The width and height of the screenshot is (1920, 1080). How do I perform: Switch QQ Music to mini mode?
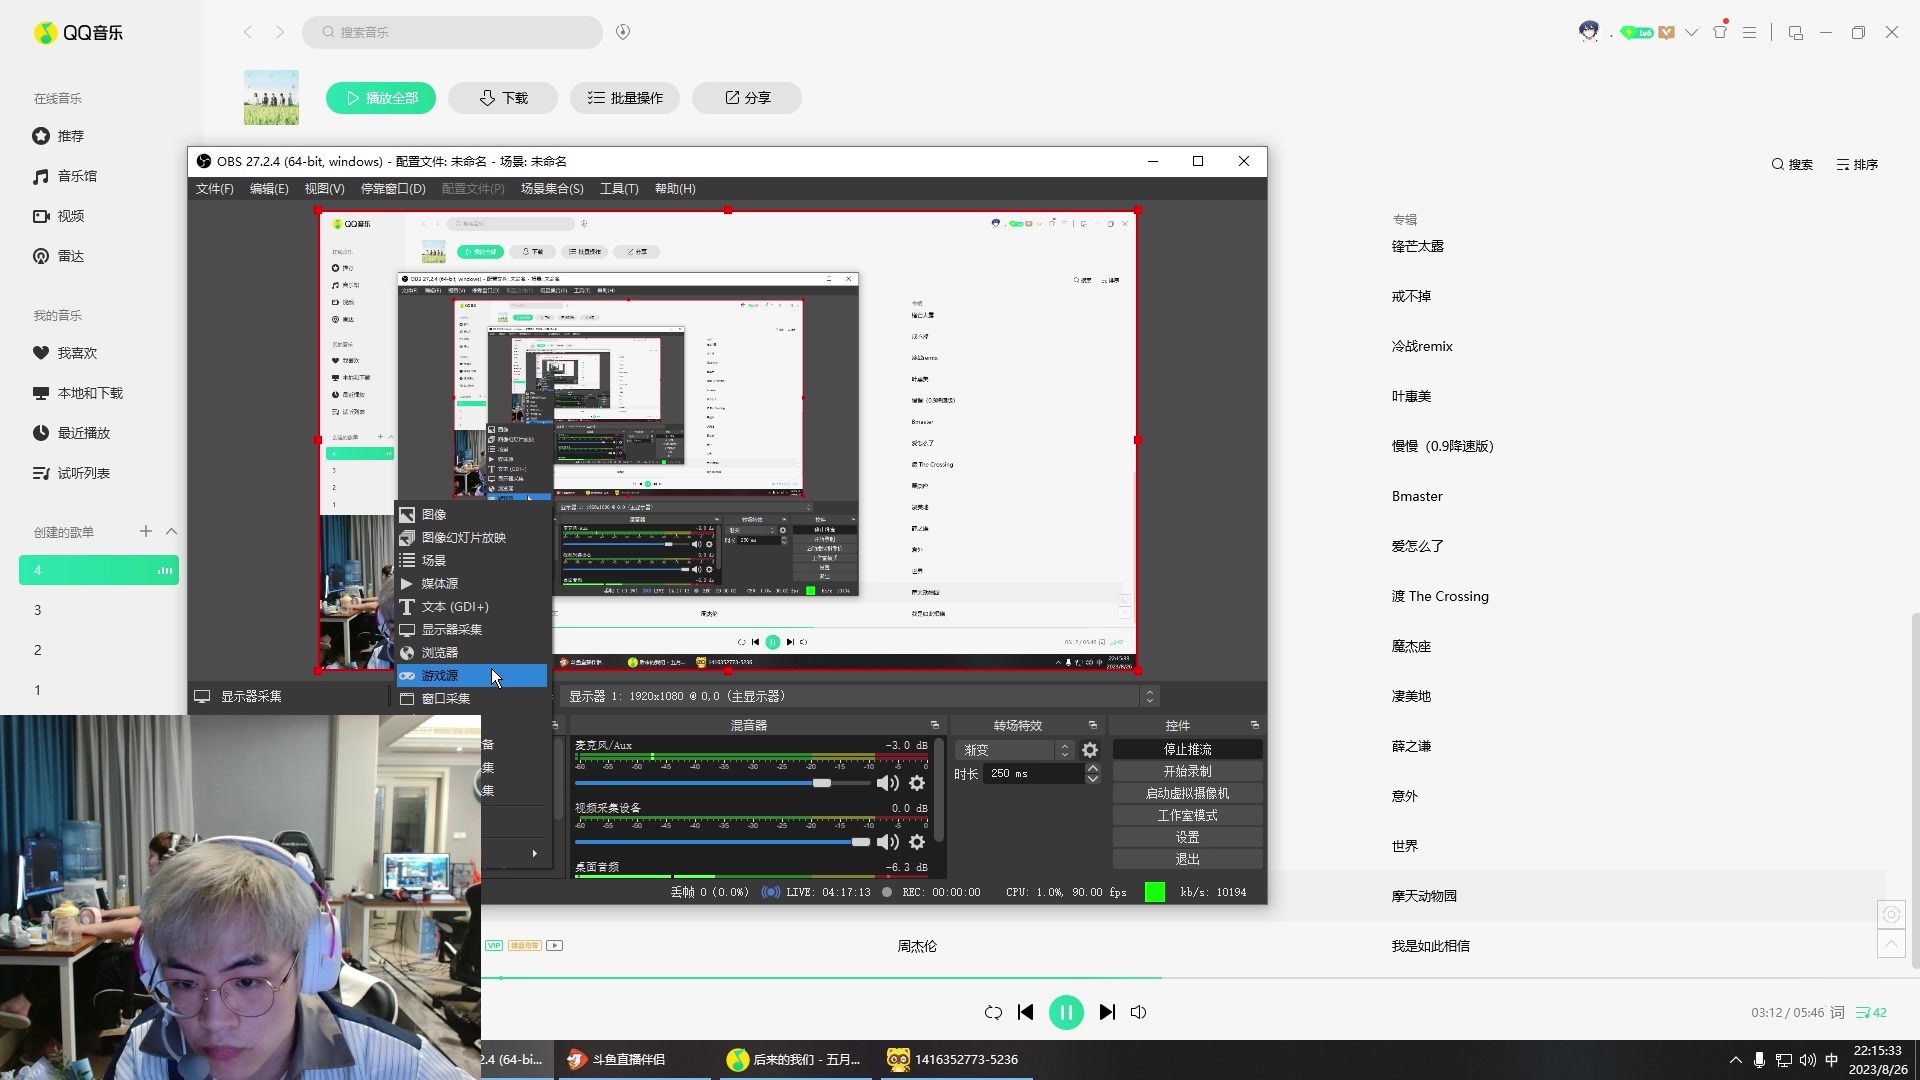1796,32
